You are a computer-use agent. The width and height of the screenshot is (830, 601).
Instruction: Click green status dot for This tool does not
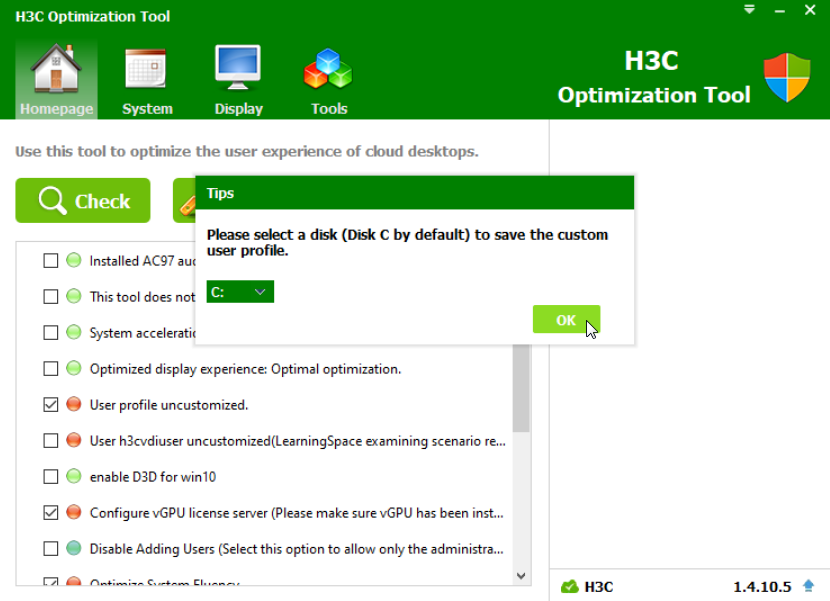coord(74,296)
